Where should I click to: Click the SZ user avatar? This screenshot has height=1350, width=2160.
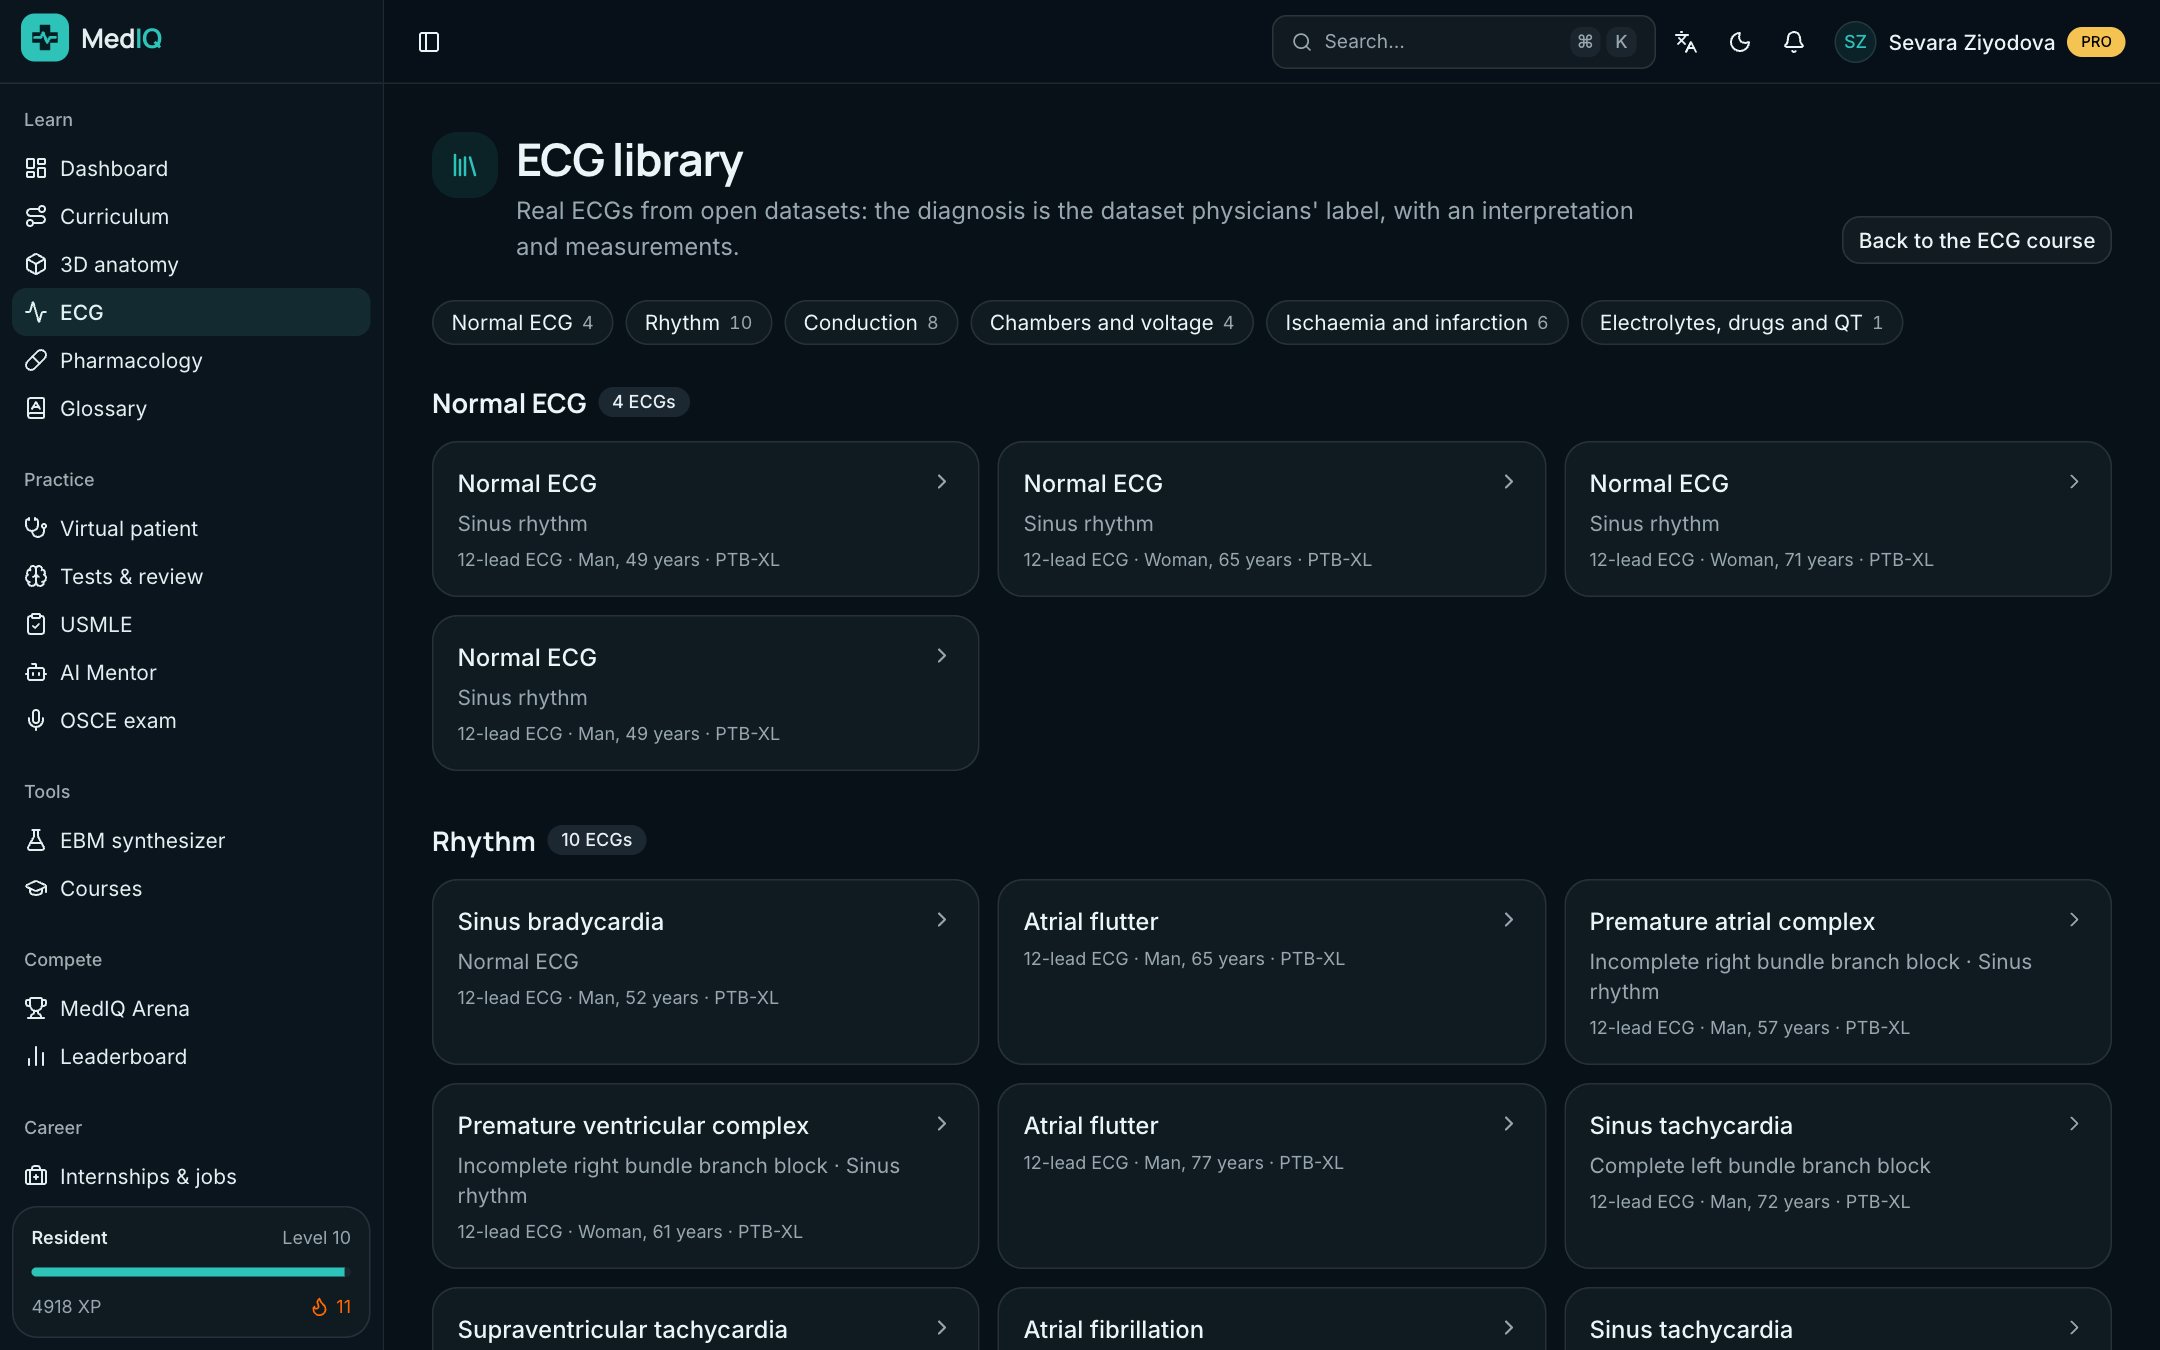(1855, 42)
